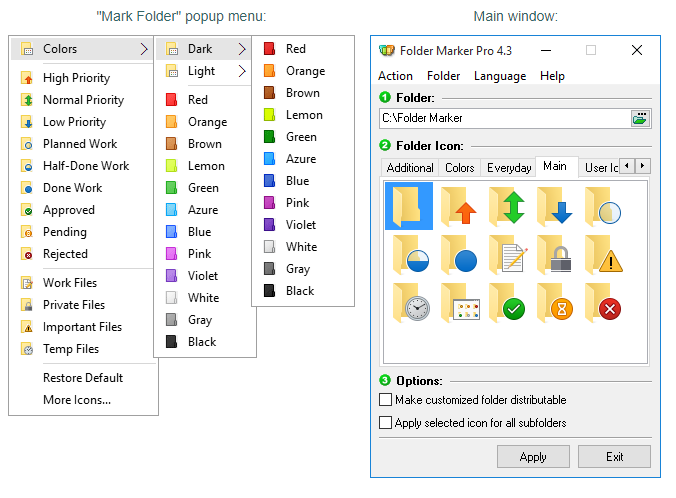Click Pending in the popup menu
The image size is (676, 498).
(x=82, y=232)
